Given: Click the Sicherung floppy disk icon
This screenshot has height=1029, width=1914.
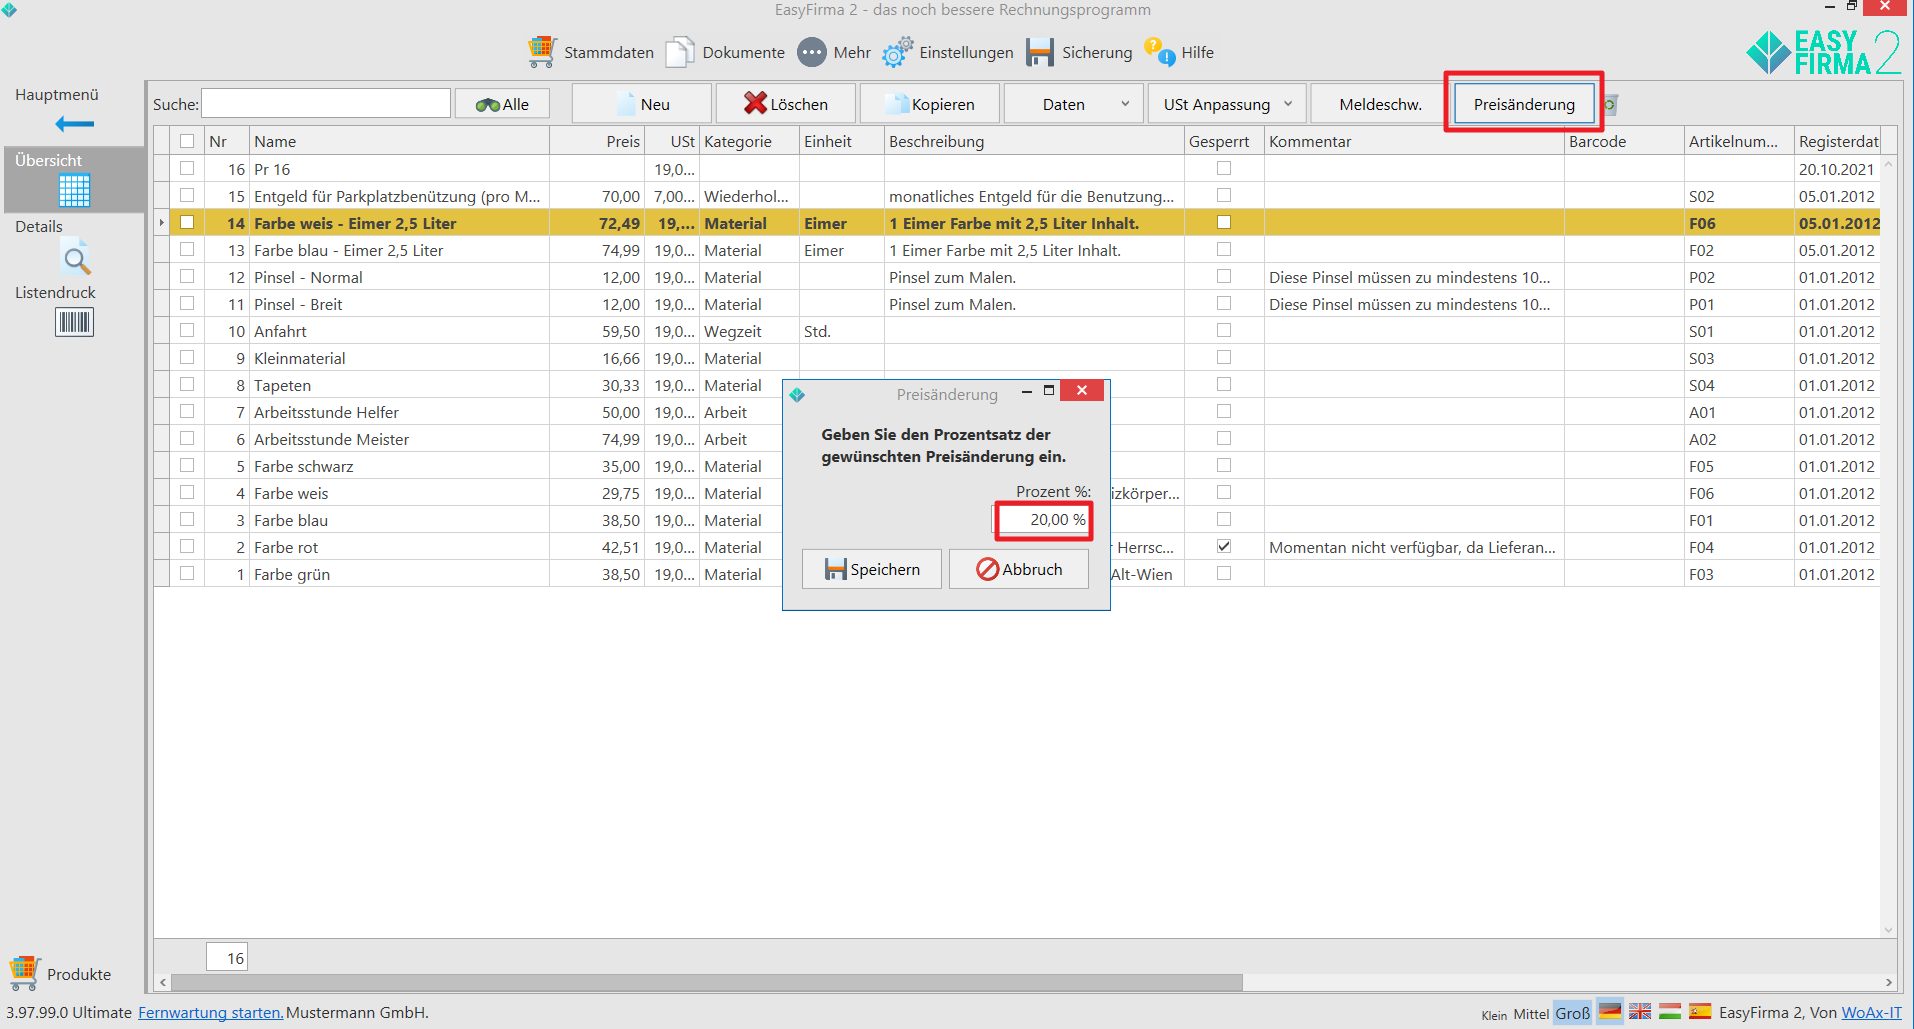Looking at the screenshot, I should click(1040, 52).
